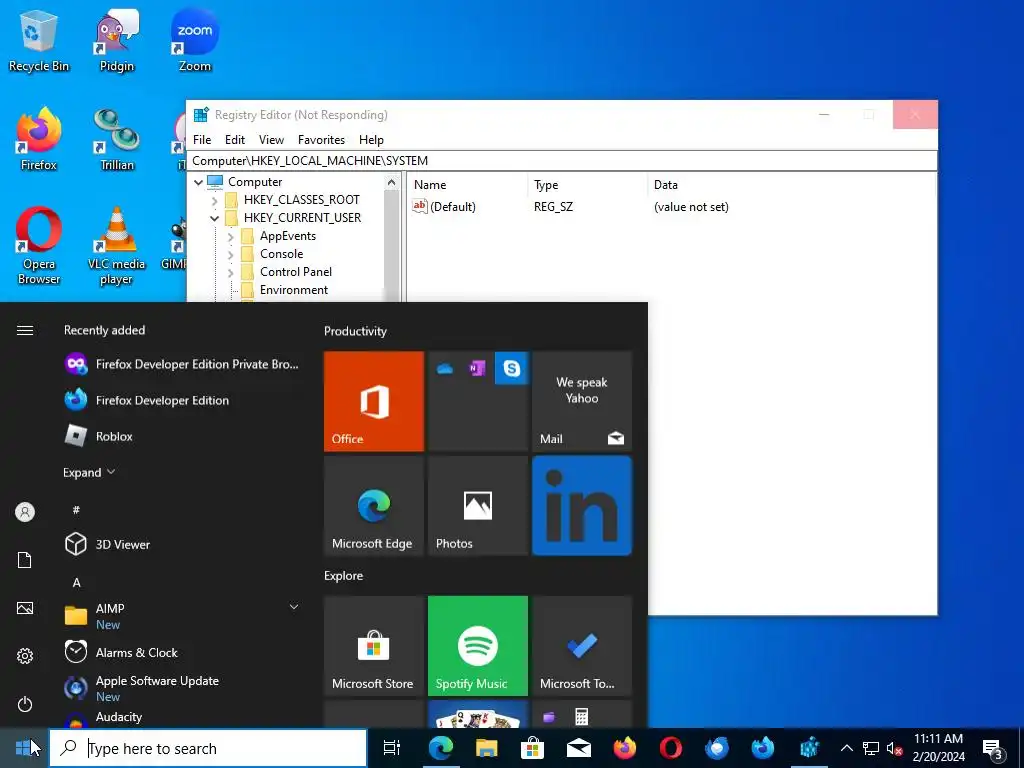The height and width of the screenshot is (768, 1024).
Task: Launch Firefox desktop shortcut
Action: tap(39, 140)
